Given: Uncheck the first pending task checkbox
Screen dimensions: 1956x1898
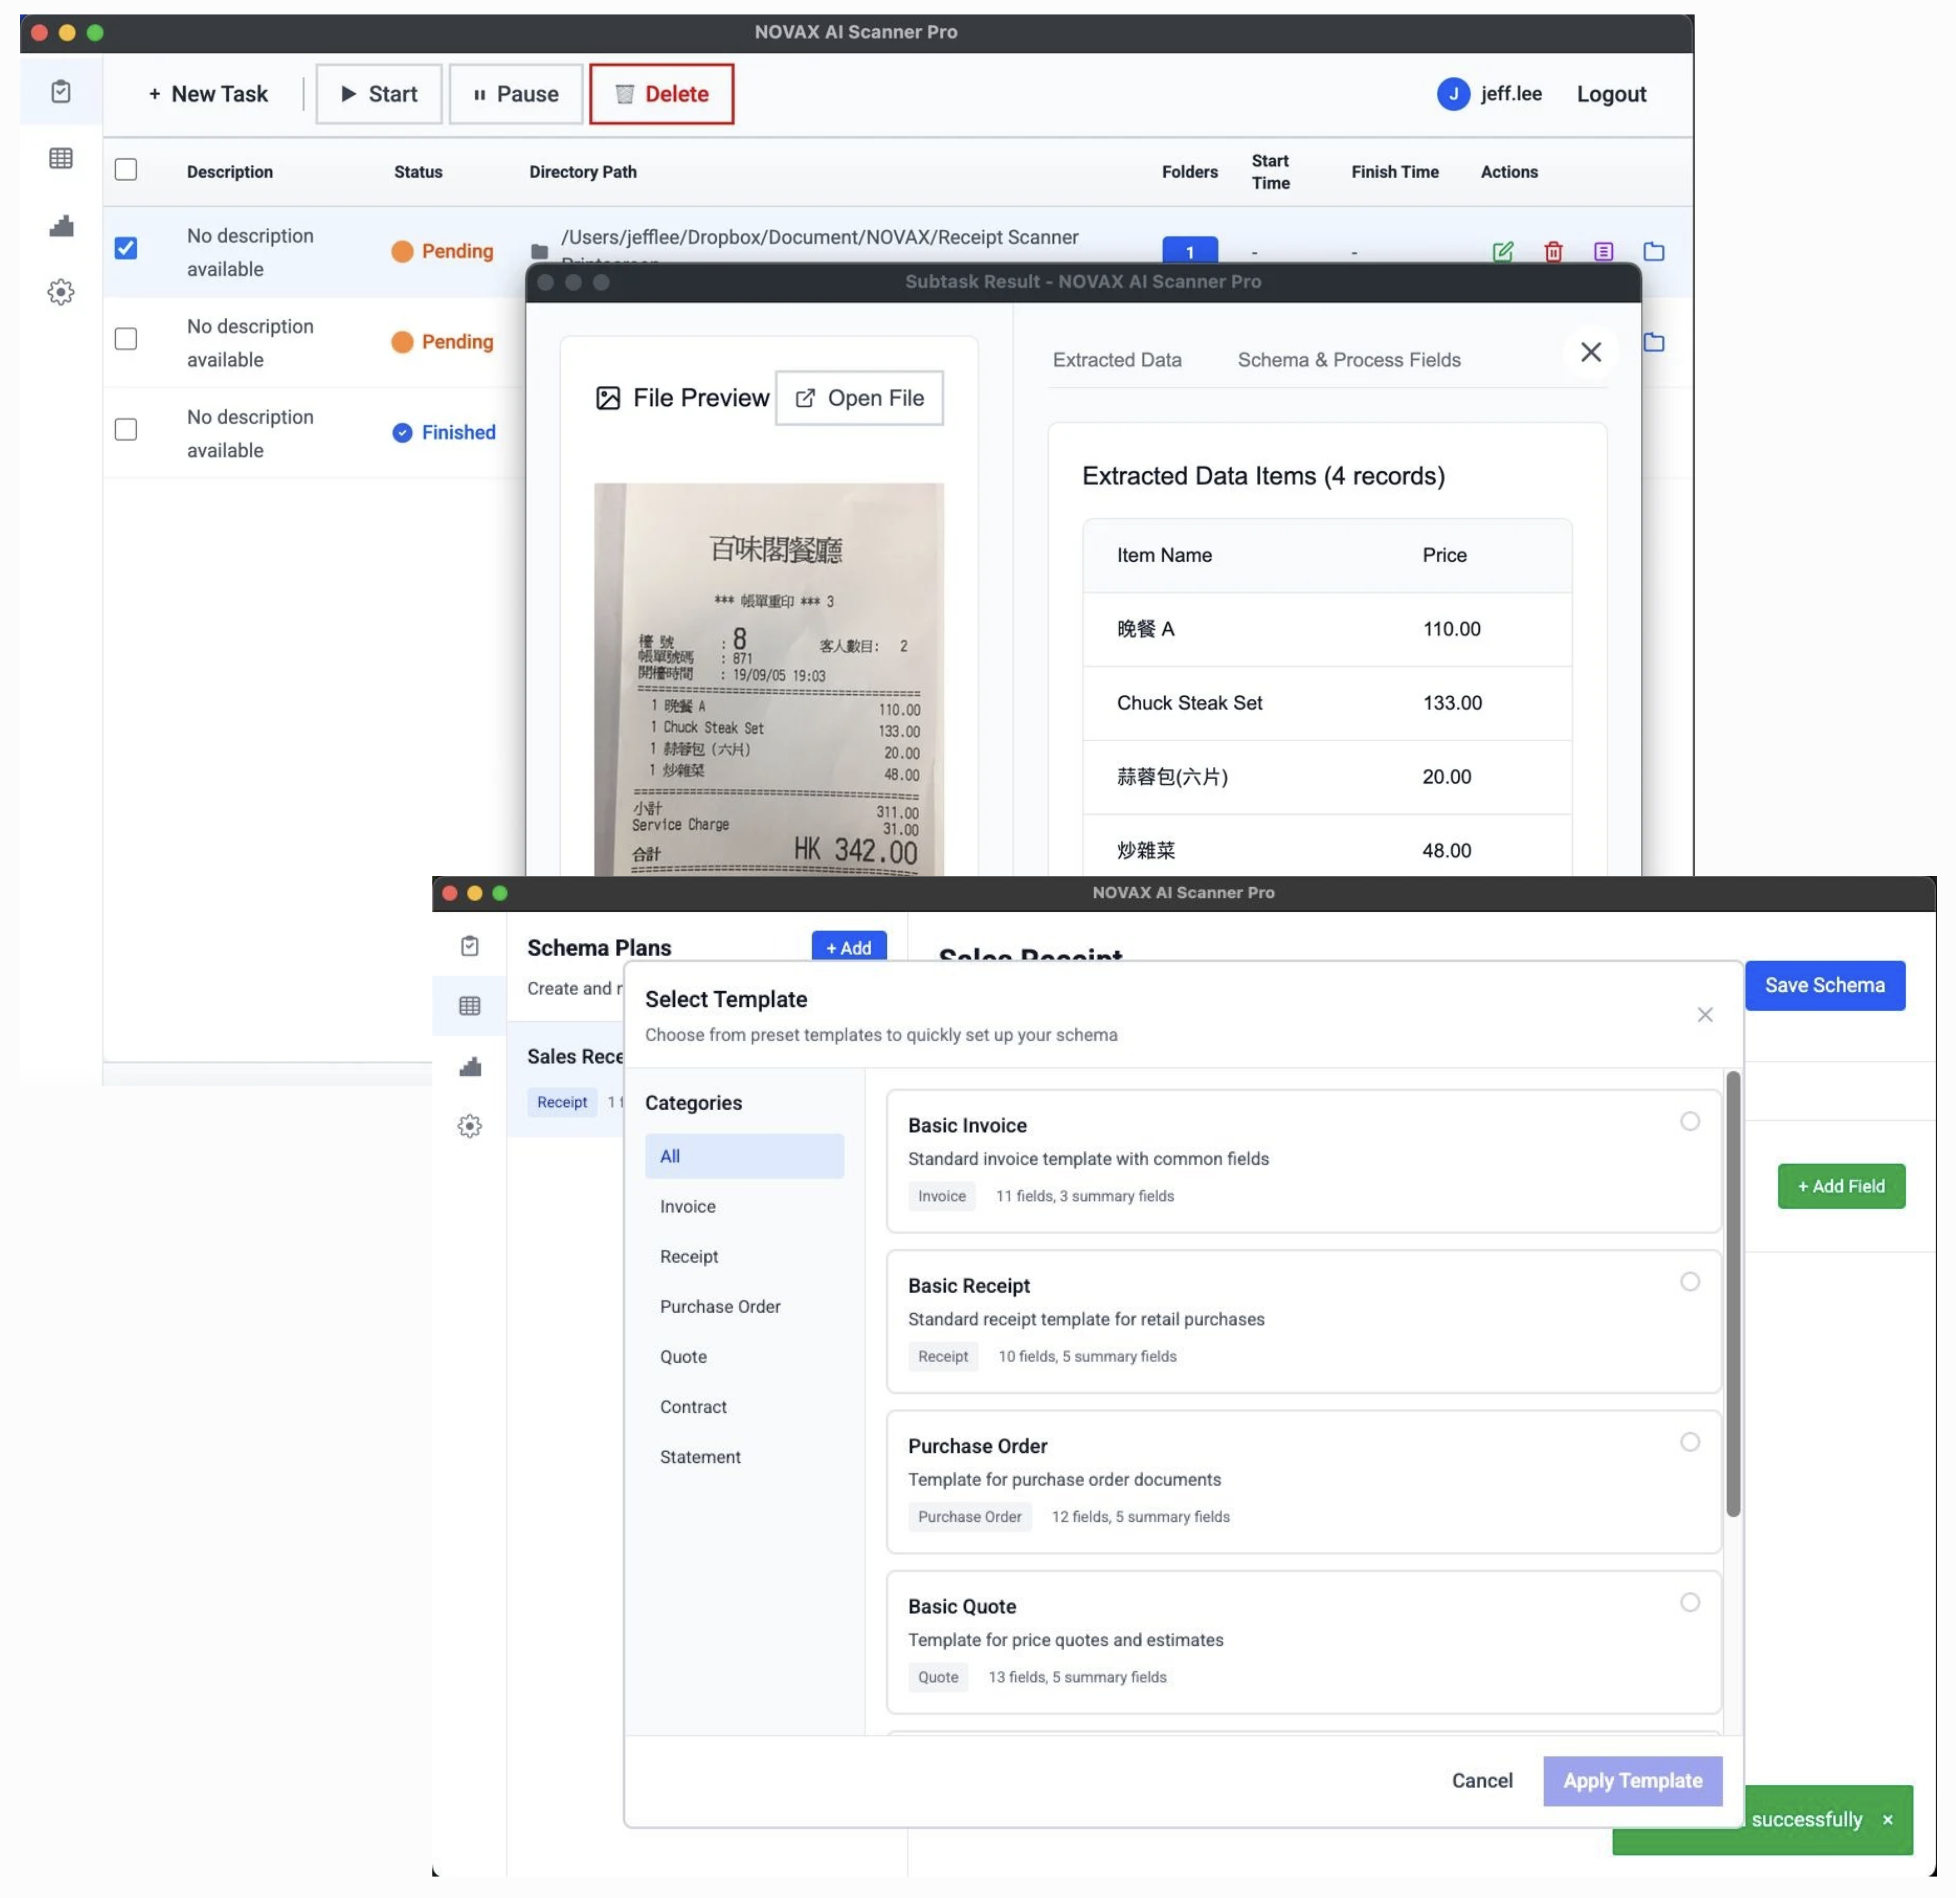Looking at the screenshot, I should coord(126,248).
